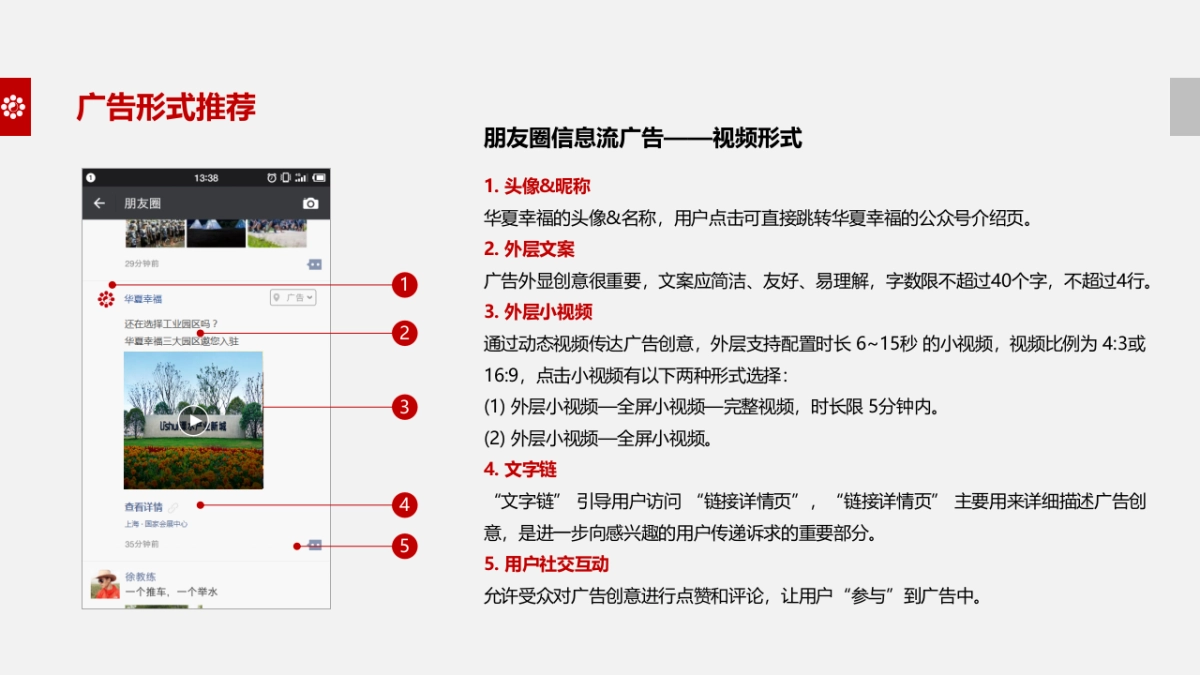Tap the alarm clock icon in status bar
Image resolution: width=1200 pixels, height=675 pixels.
[x=273, y=178]
